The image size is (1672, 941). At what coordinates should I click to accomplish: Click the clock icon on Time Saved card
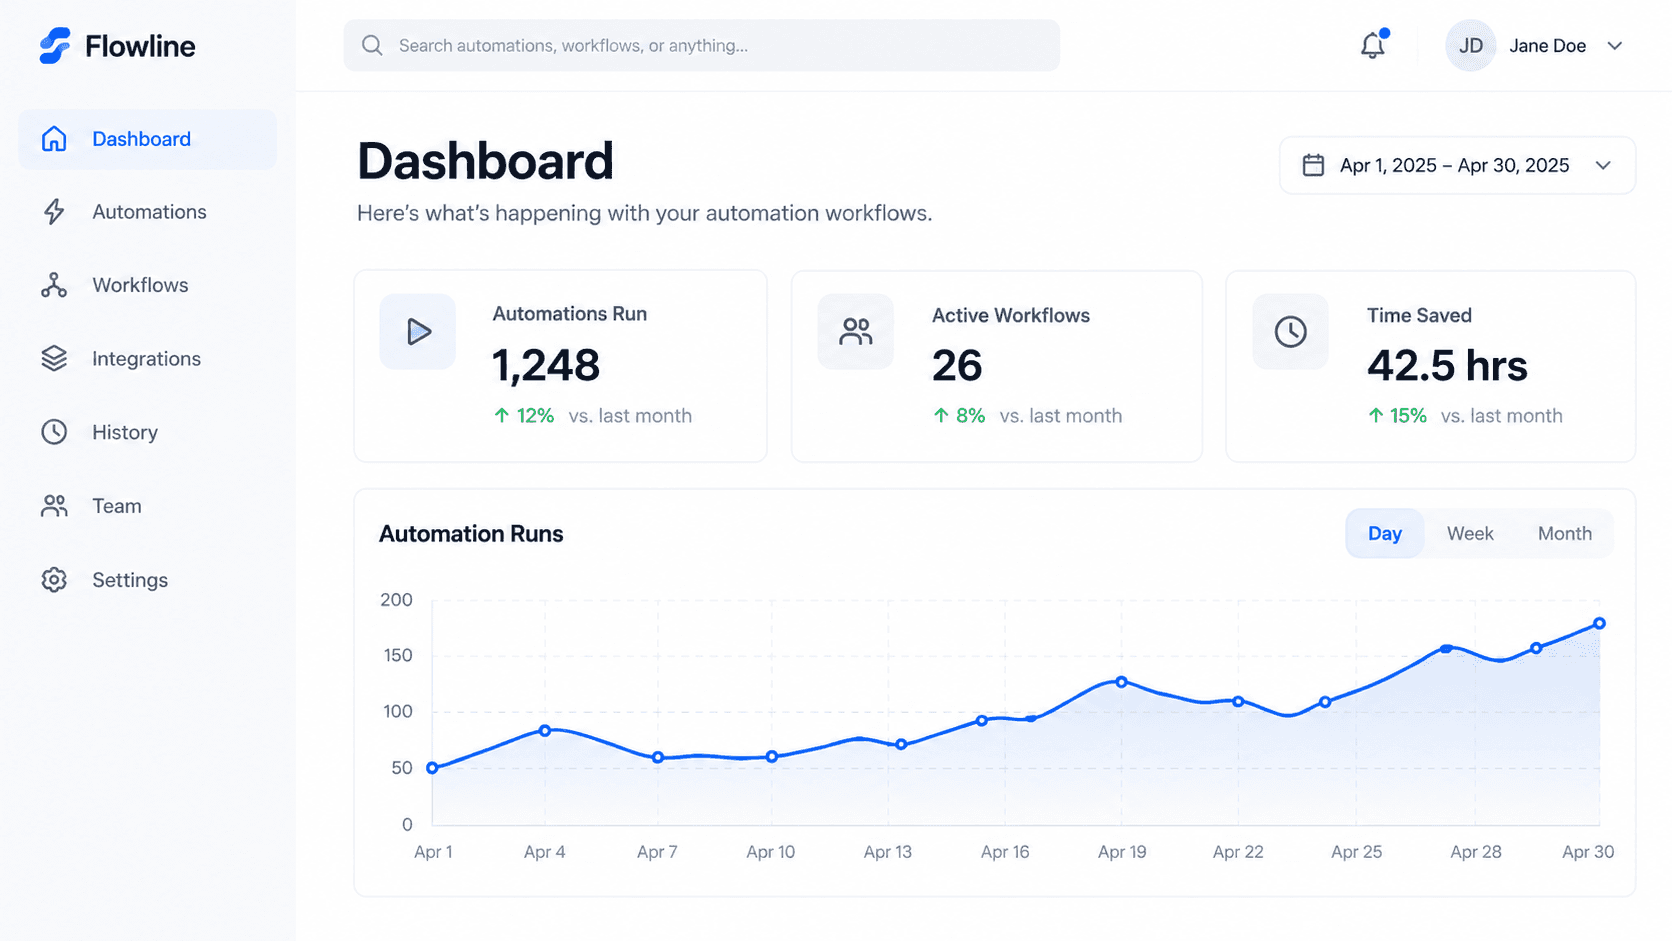pos(1291,332)
